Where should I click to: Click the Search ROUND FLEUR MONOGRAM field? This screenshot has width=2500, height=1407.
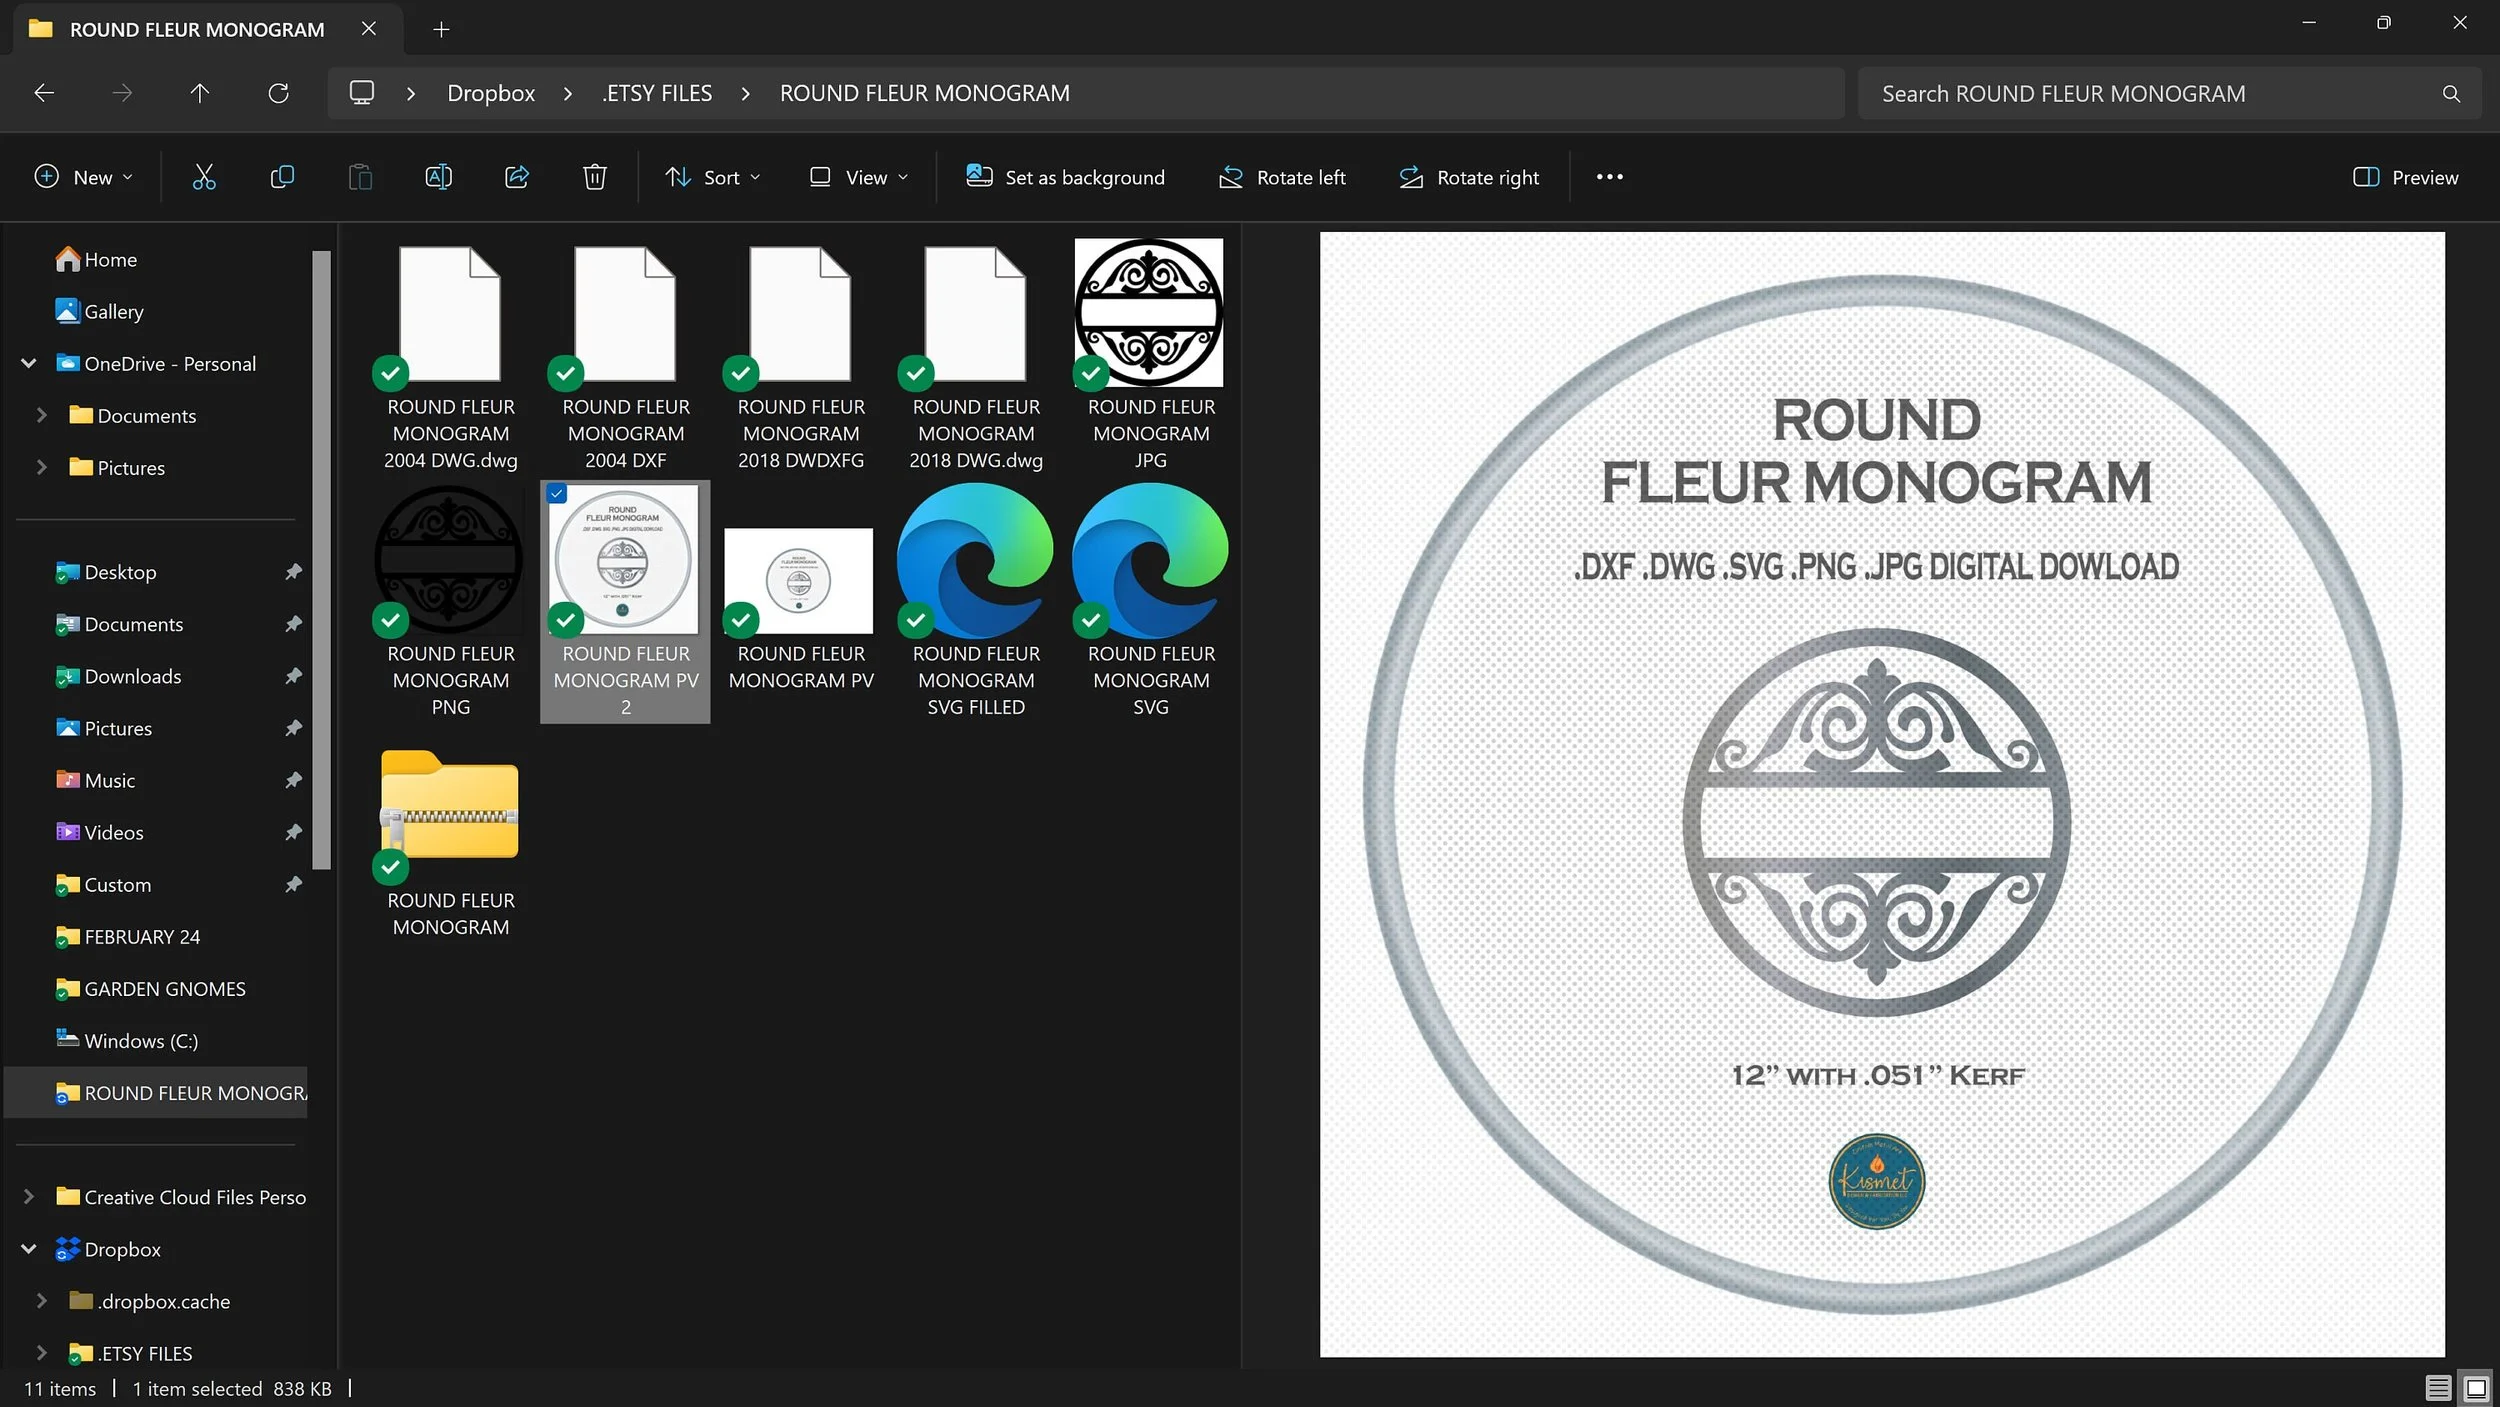click(x=2150, y=94)
